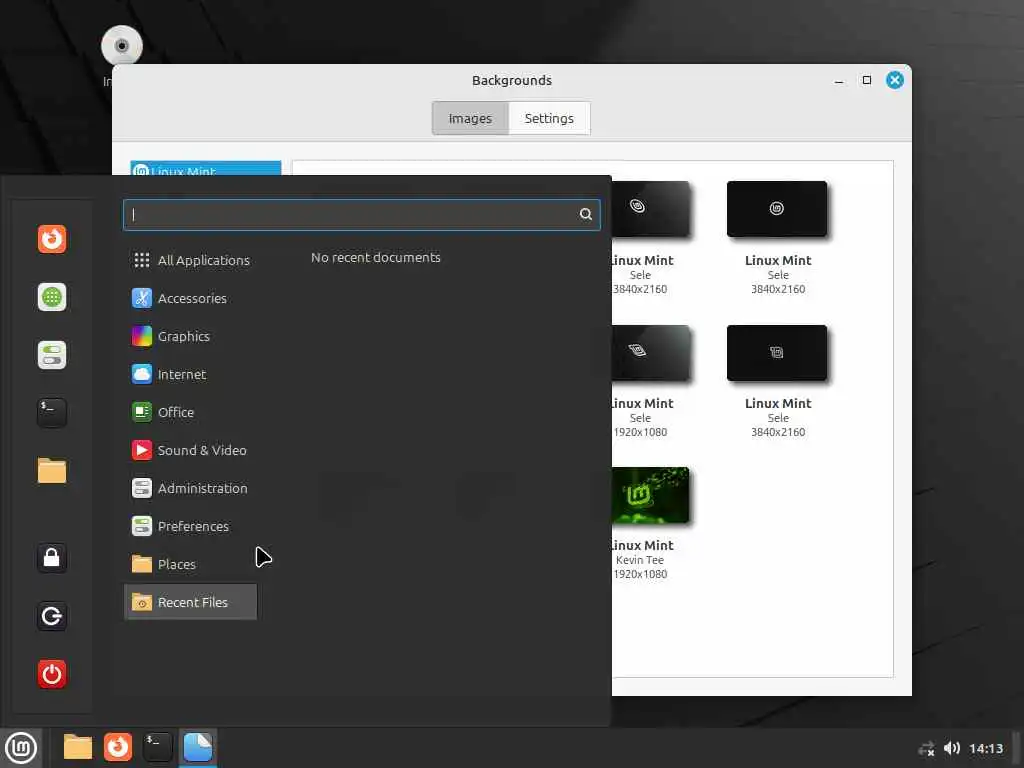This screenshot has height=768, width=1024.
Task: Lock the screen using the padlock icon
Action: coord(52,558)
